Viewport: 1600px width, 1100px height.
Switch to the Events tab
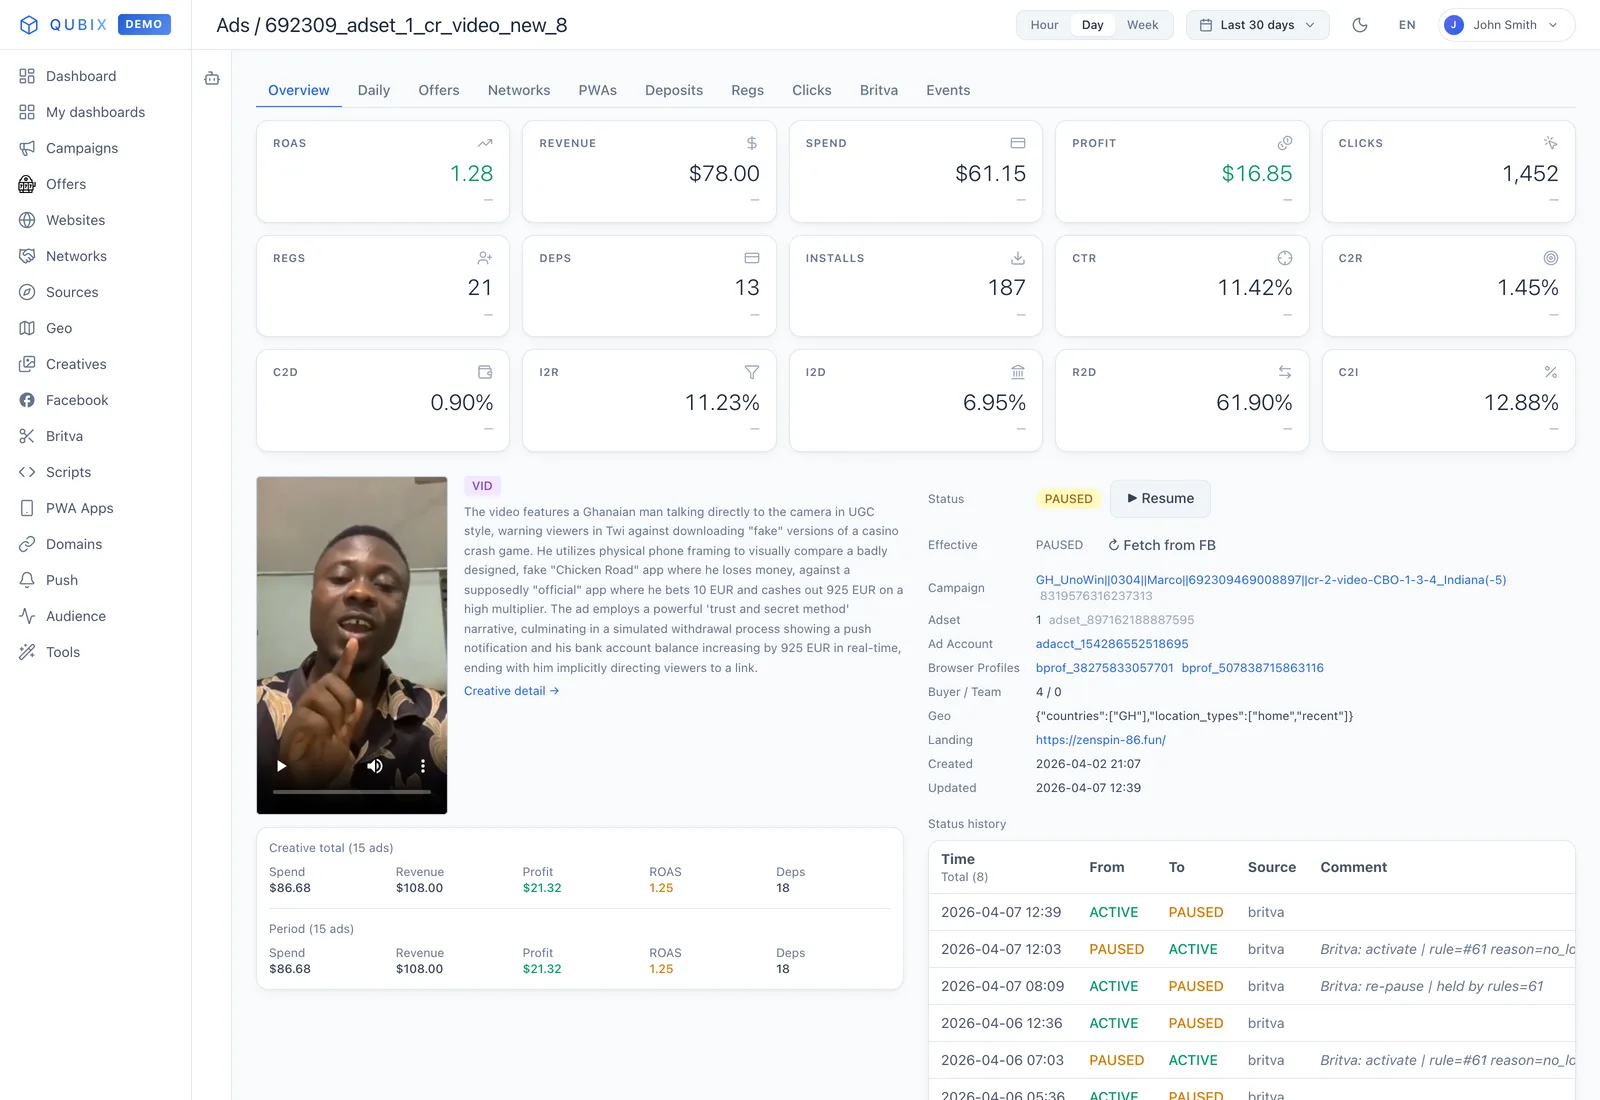(x=948, y=90)
